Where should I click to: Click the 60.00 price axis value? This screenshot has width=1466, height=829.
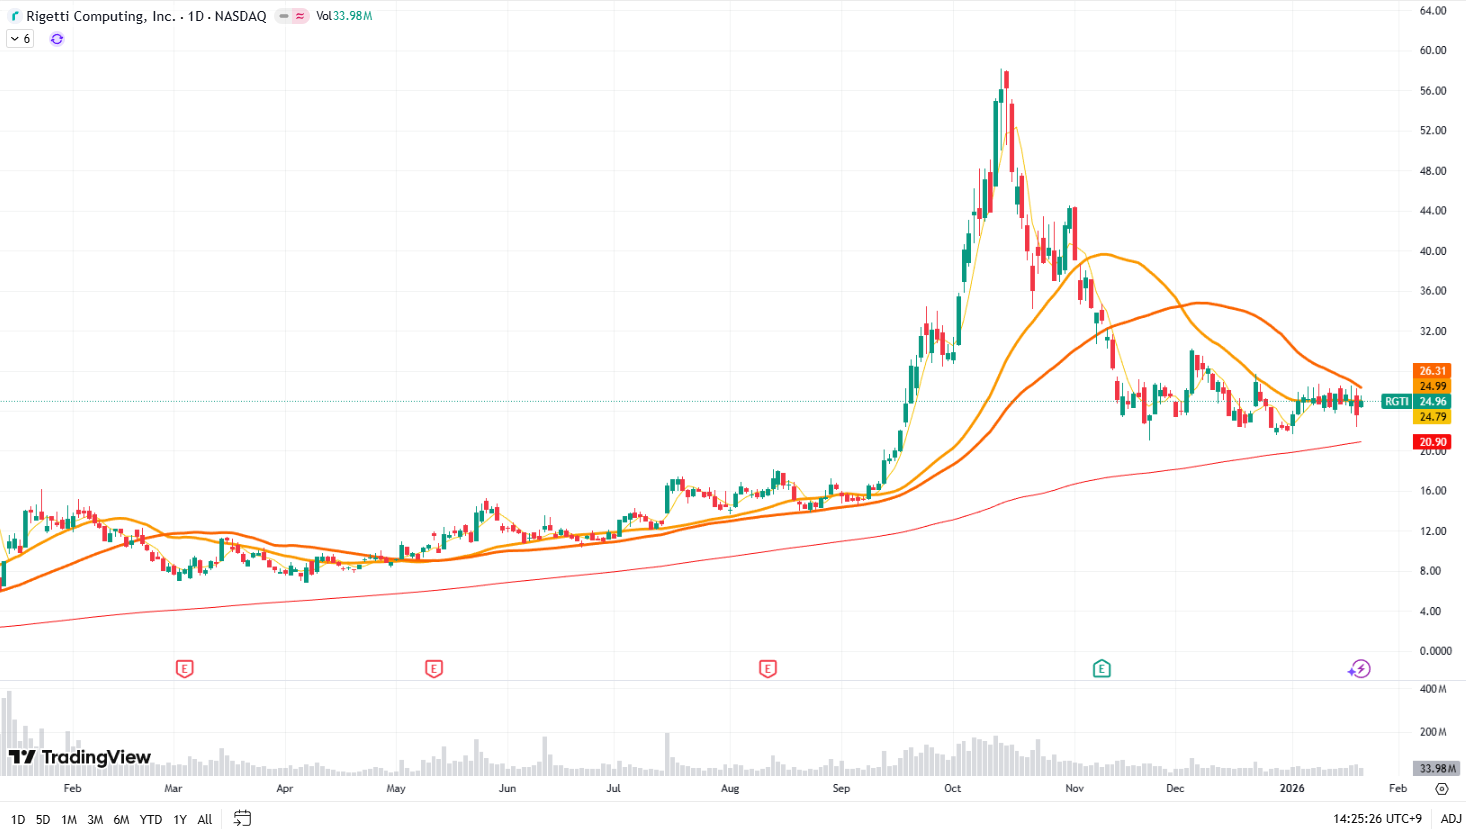[x=1433, y=50]
